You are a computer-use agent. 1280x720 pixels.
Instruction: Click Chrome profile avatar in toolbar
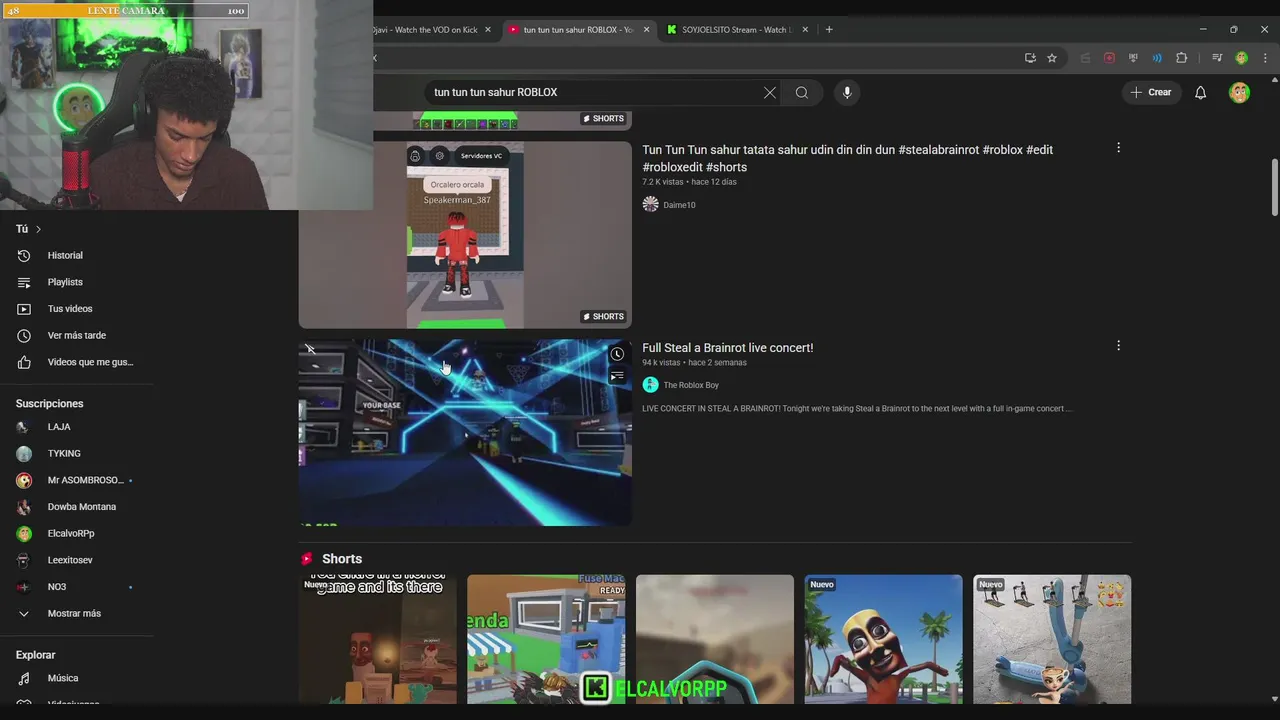(x=1241, y=58)
